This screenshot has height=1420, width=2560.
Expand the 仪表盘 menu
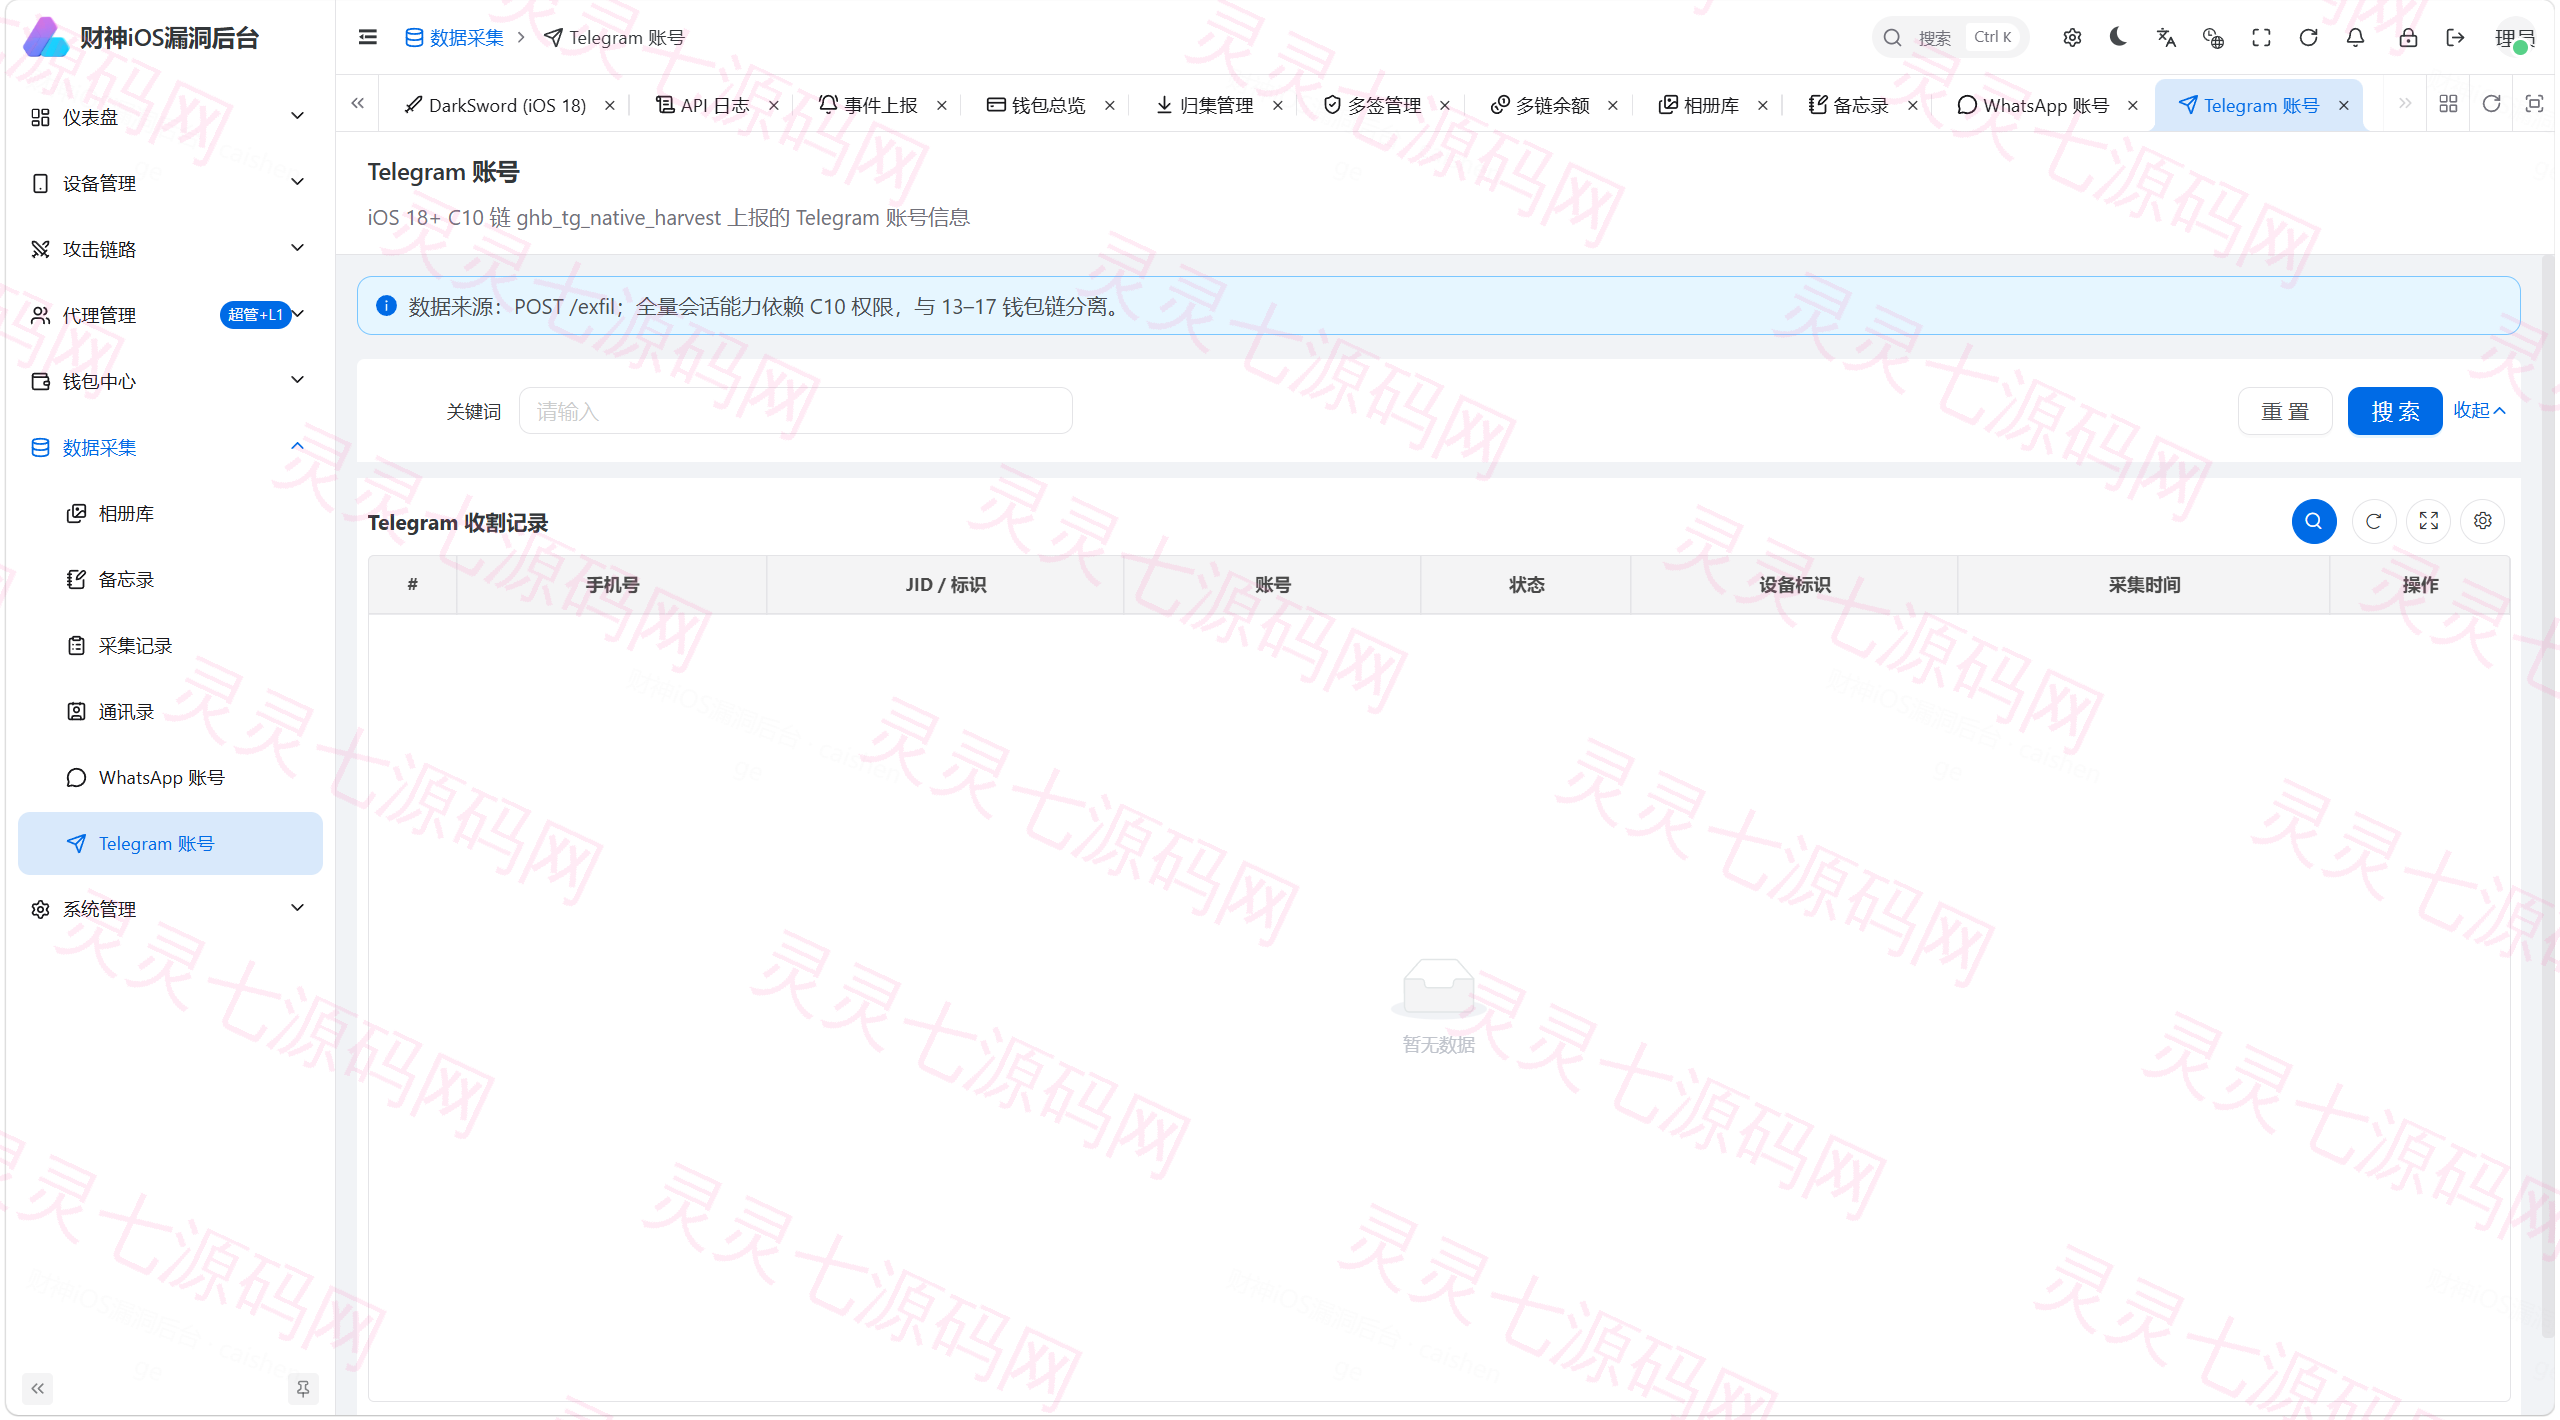[x=170, y=117]
